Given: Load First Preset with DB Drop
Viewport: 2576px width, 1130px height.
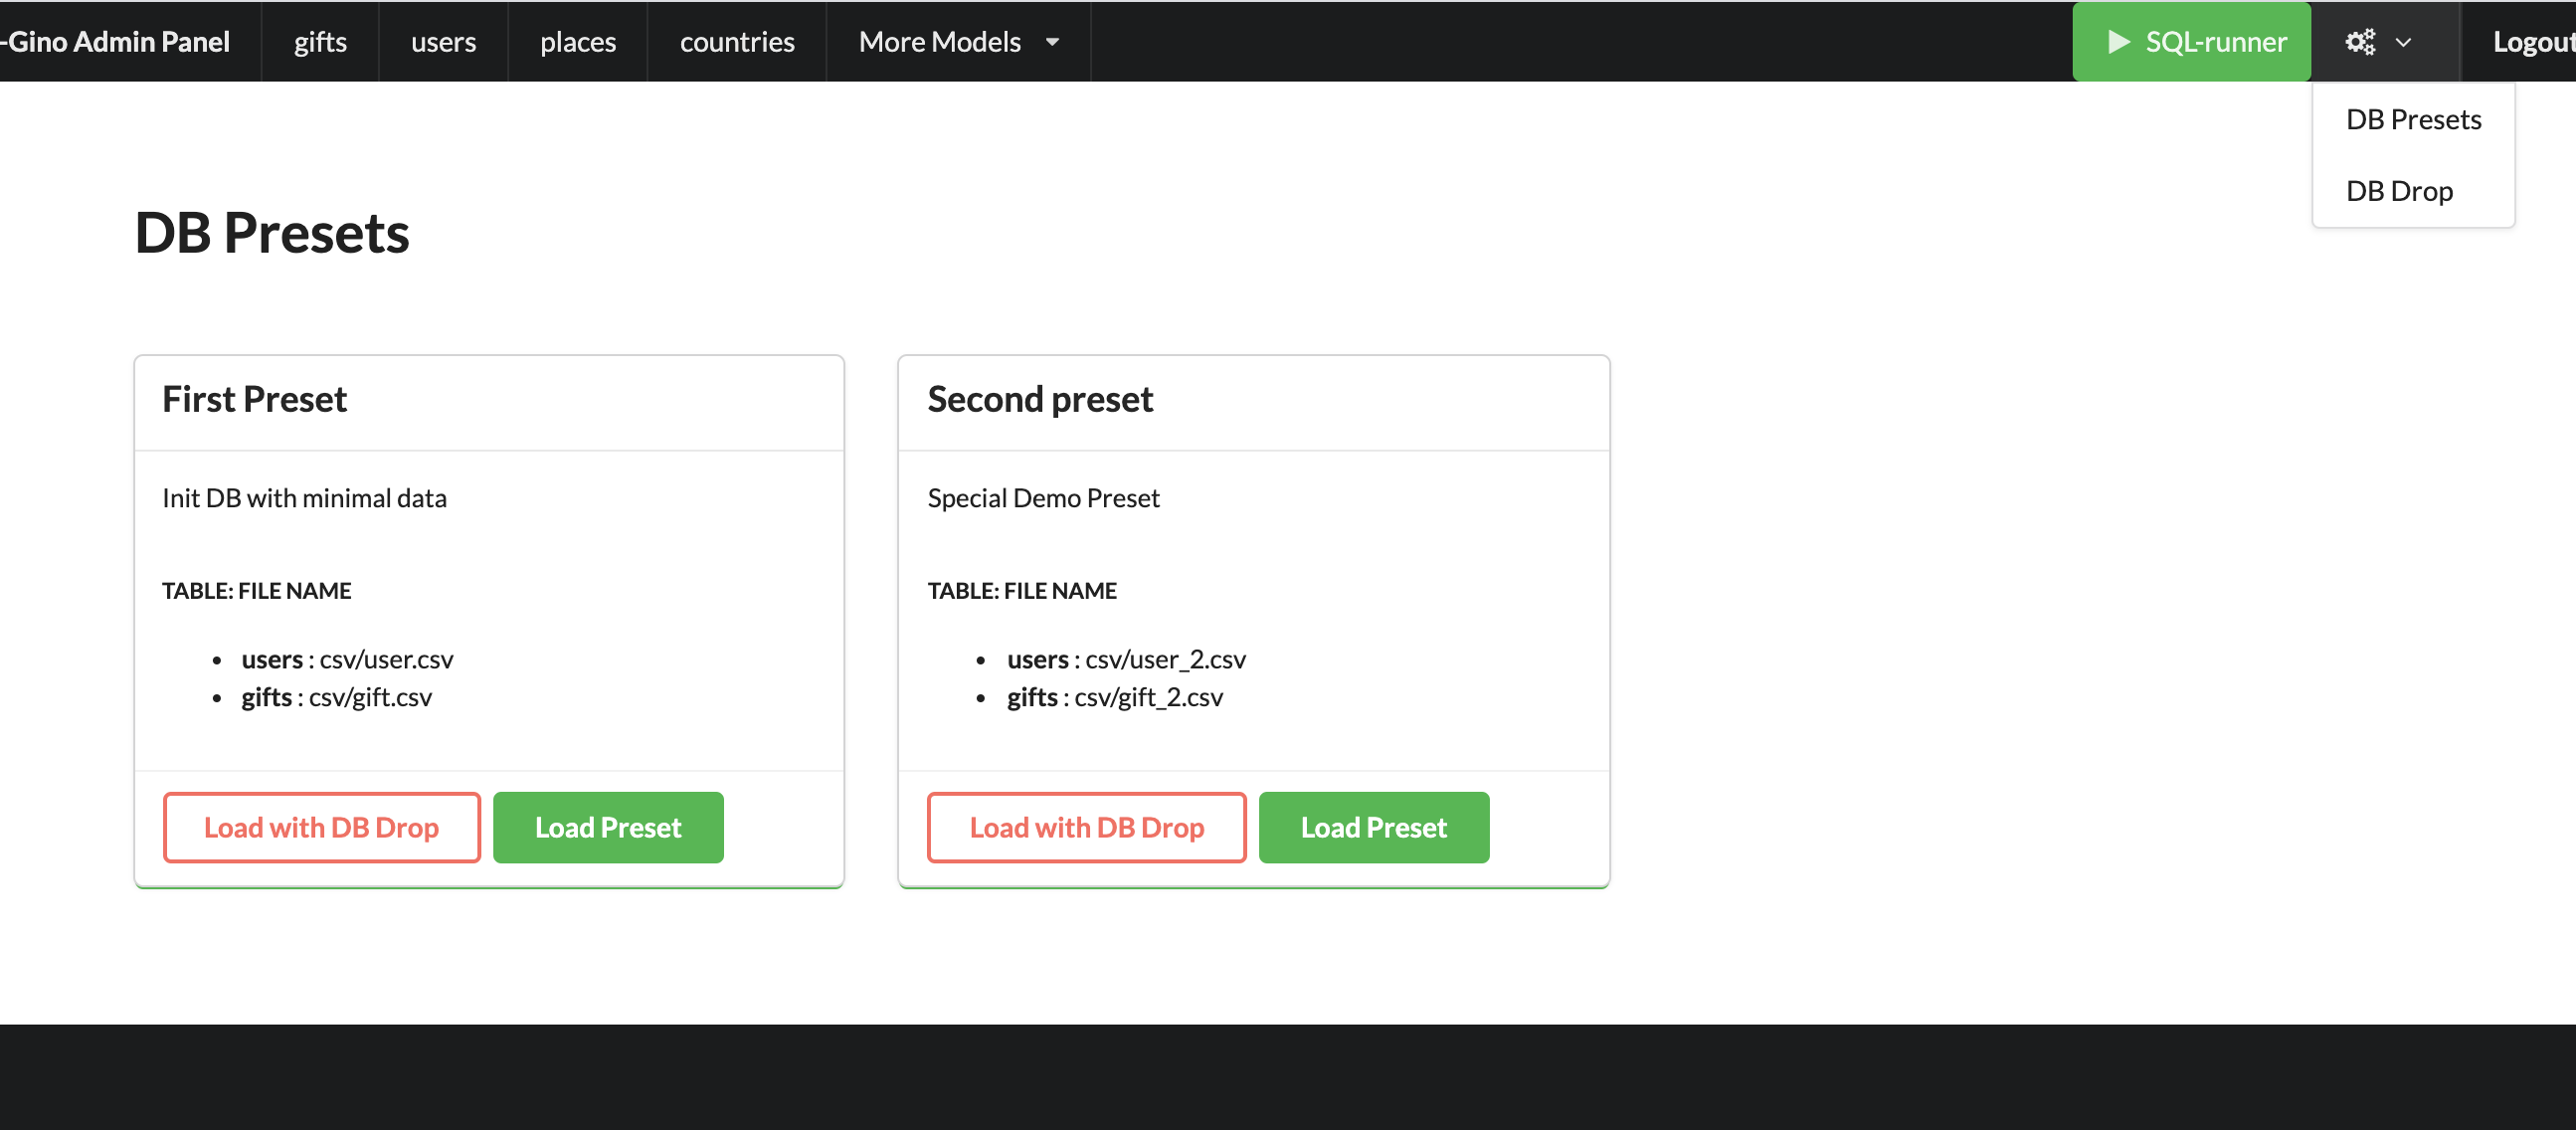Looking at the screenshot, I should point(321,827).
